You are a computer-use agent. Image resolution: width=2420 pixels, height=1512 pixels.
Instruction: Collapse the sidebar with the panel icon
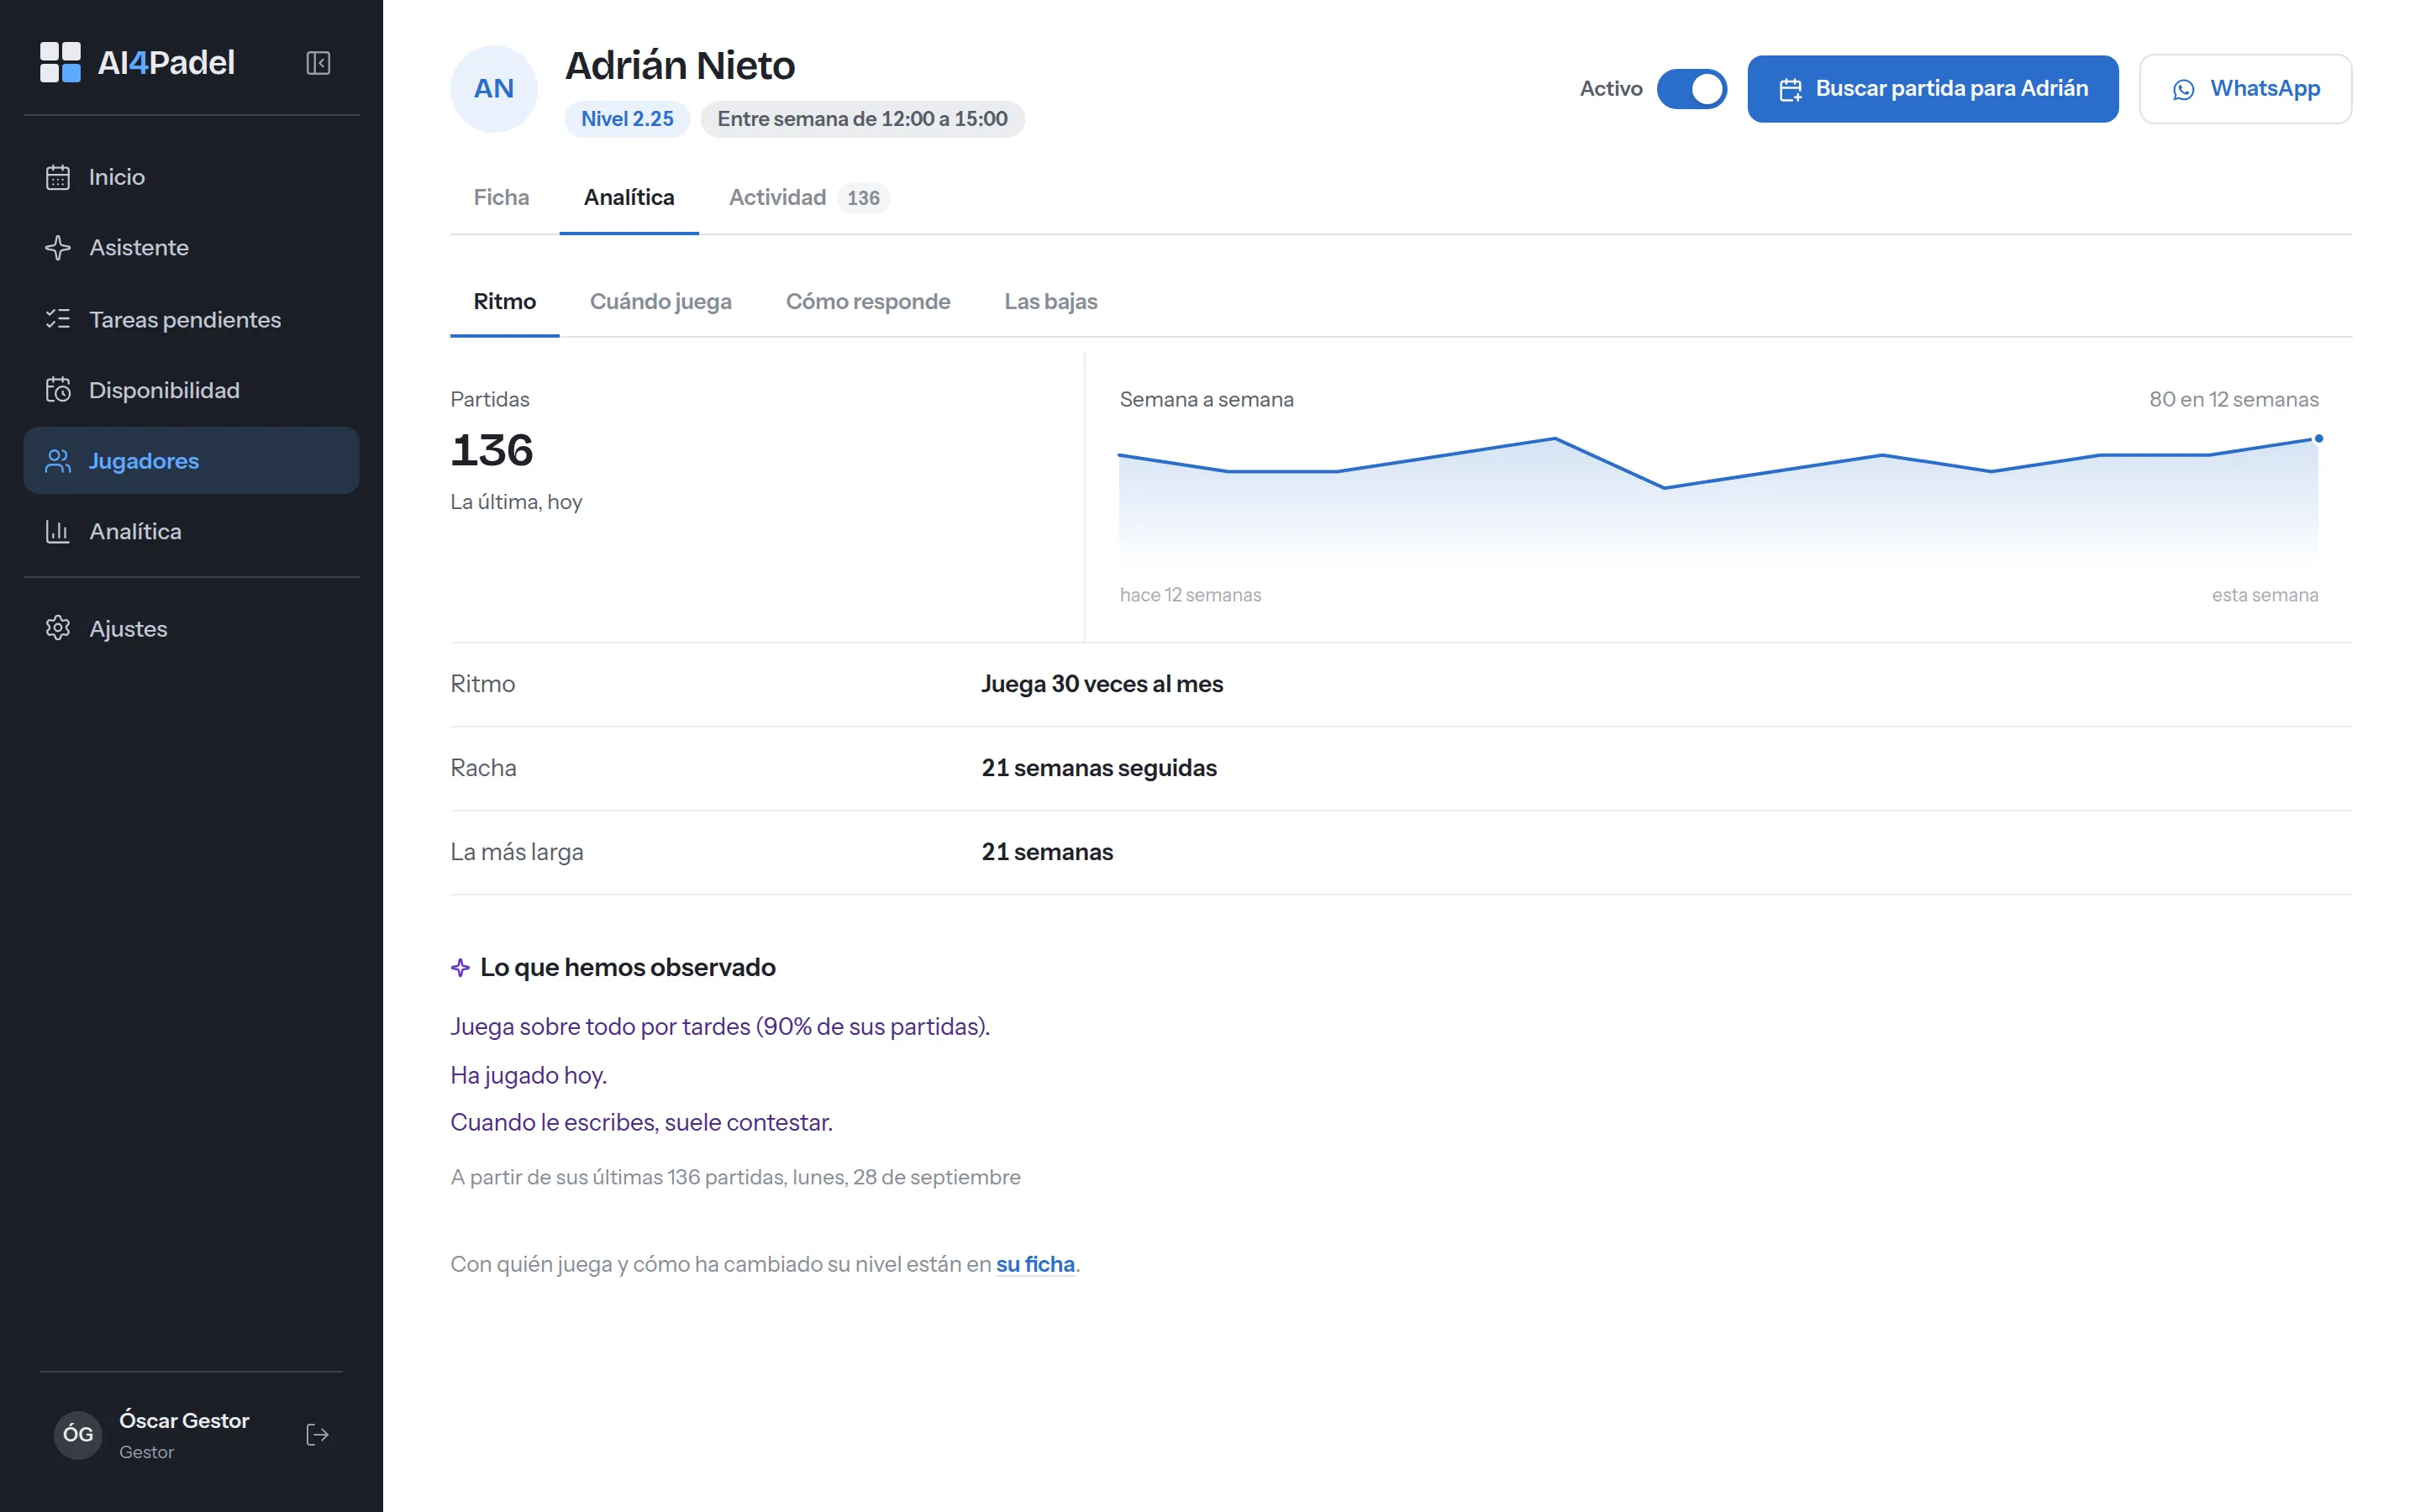(x=318, y=63)
